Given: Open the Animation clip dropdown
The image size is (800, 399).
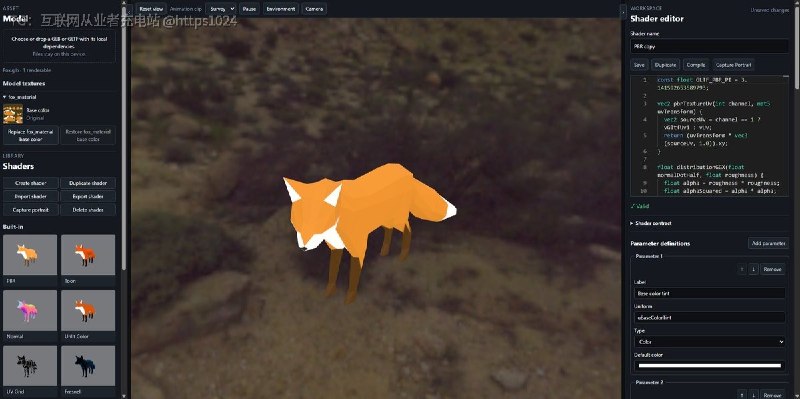Looking at the screenshot, I should pos(220,9).
